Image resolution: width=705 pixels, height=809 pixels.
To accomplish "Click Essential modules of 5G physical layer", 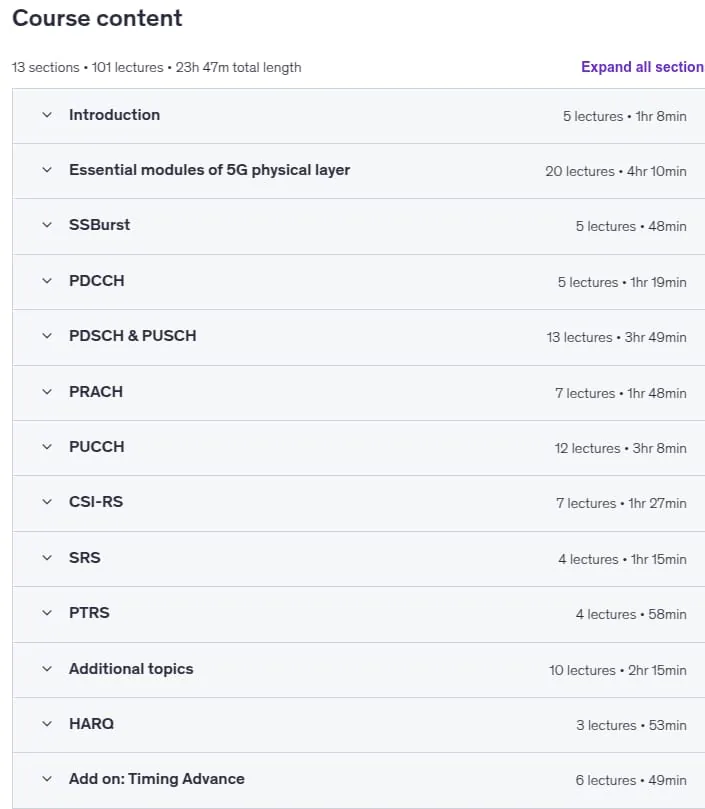I will (210, 170).
